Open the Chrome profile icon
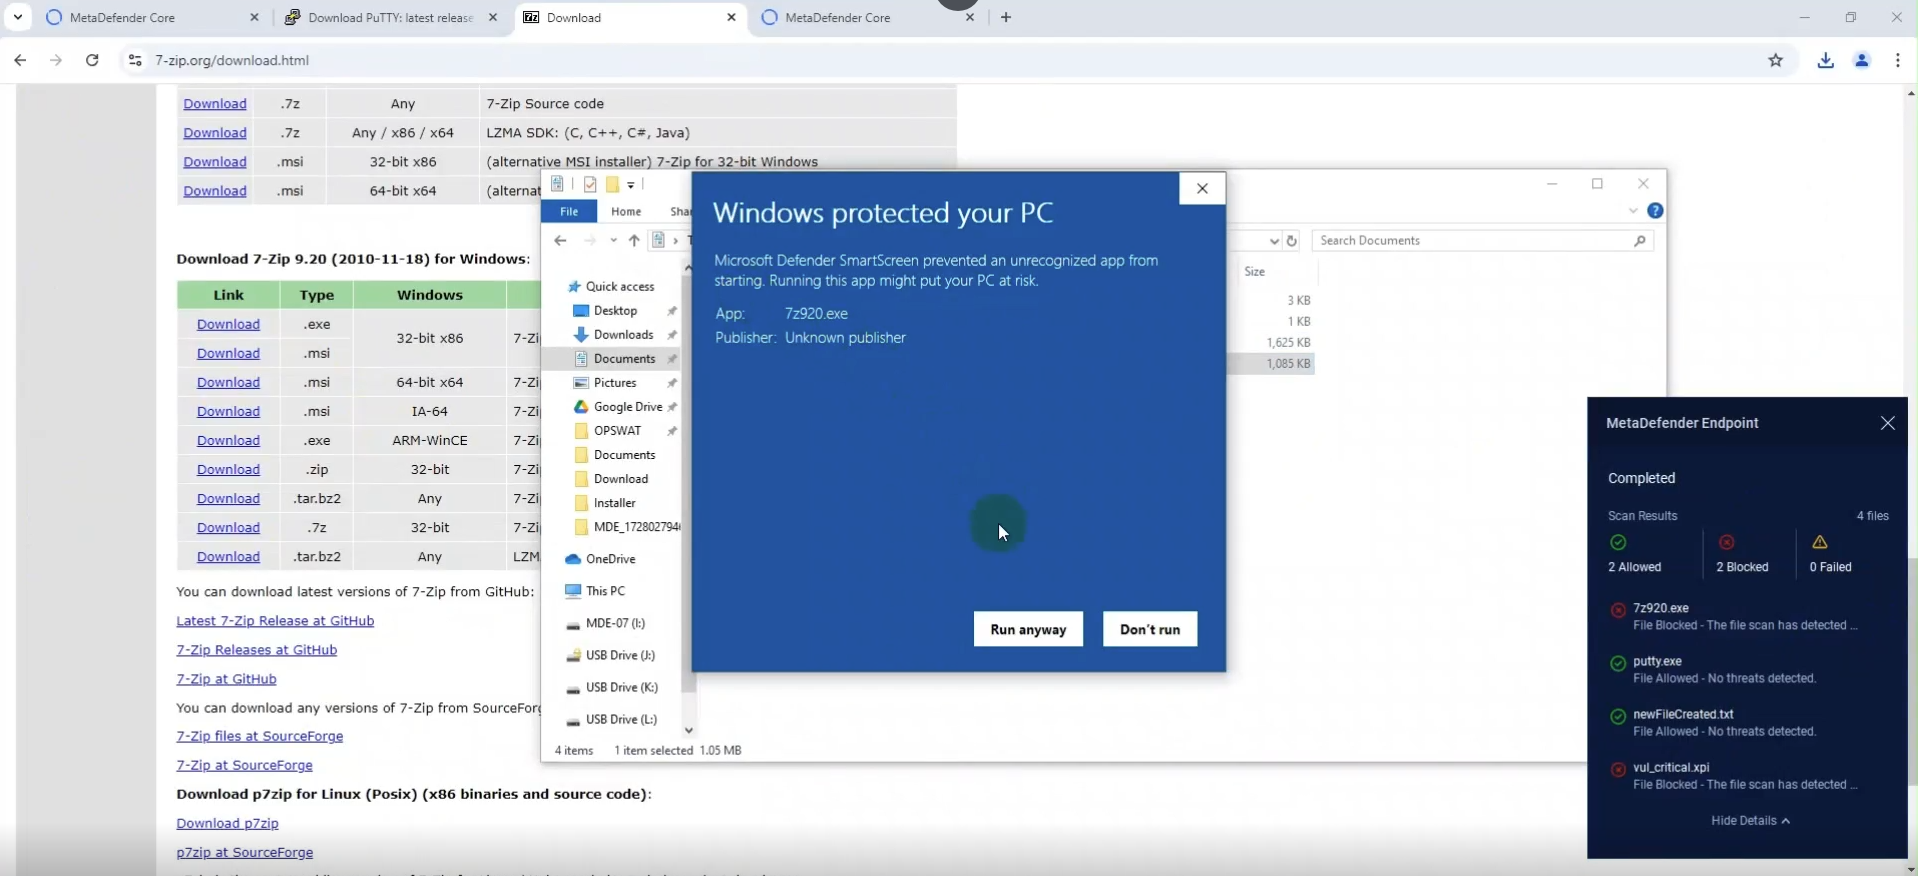The width and height of the screenshot is (1918, 876). click(x=1862, y=60)
